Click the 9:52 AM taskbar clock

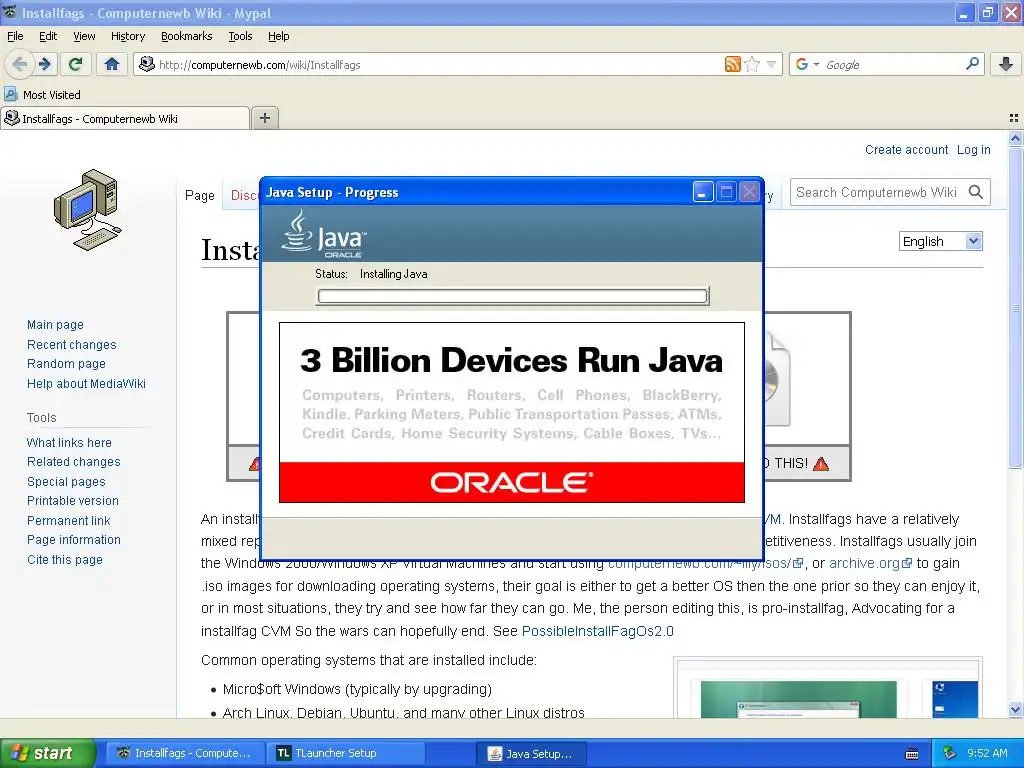(987, 753)
